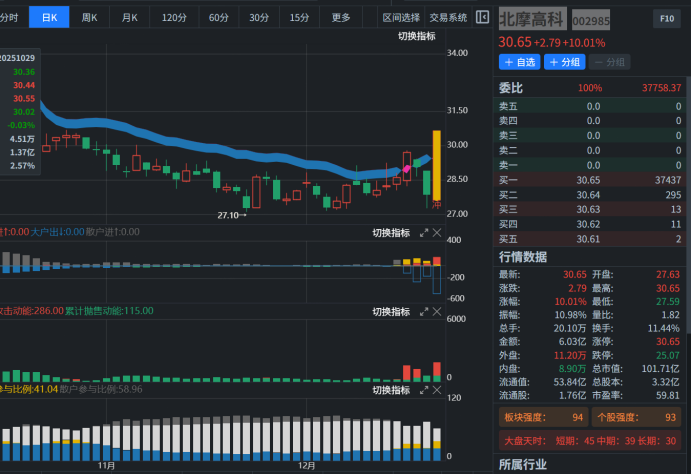Image resolution: width=692 pixels, height=475 pixels.
Task: Select the 60分 period tab
Action: click(x=218, y=17)
